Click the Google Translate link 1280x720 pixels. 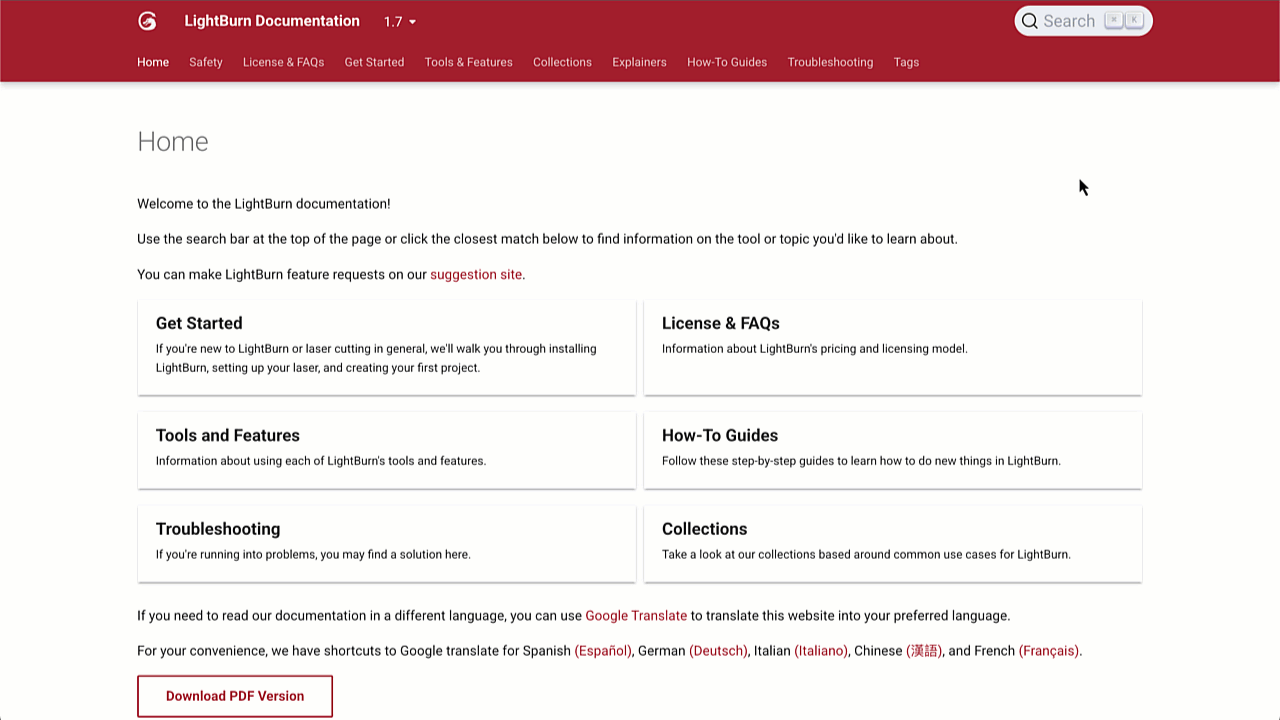(x=636, y=616)
